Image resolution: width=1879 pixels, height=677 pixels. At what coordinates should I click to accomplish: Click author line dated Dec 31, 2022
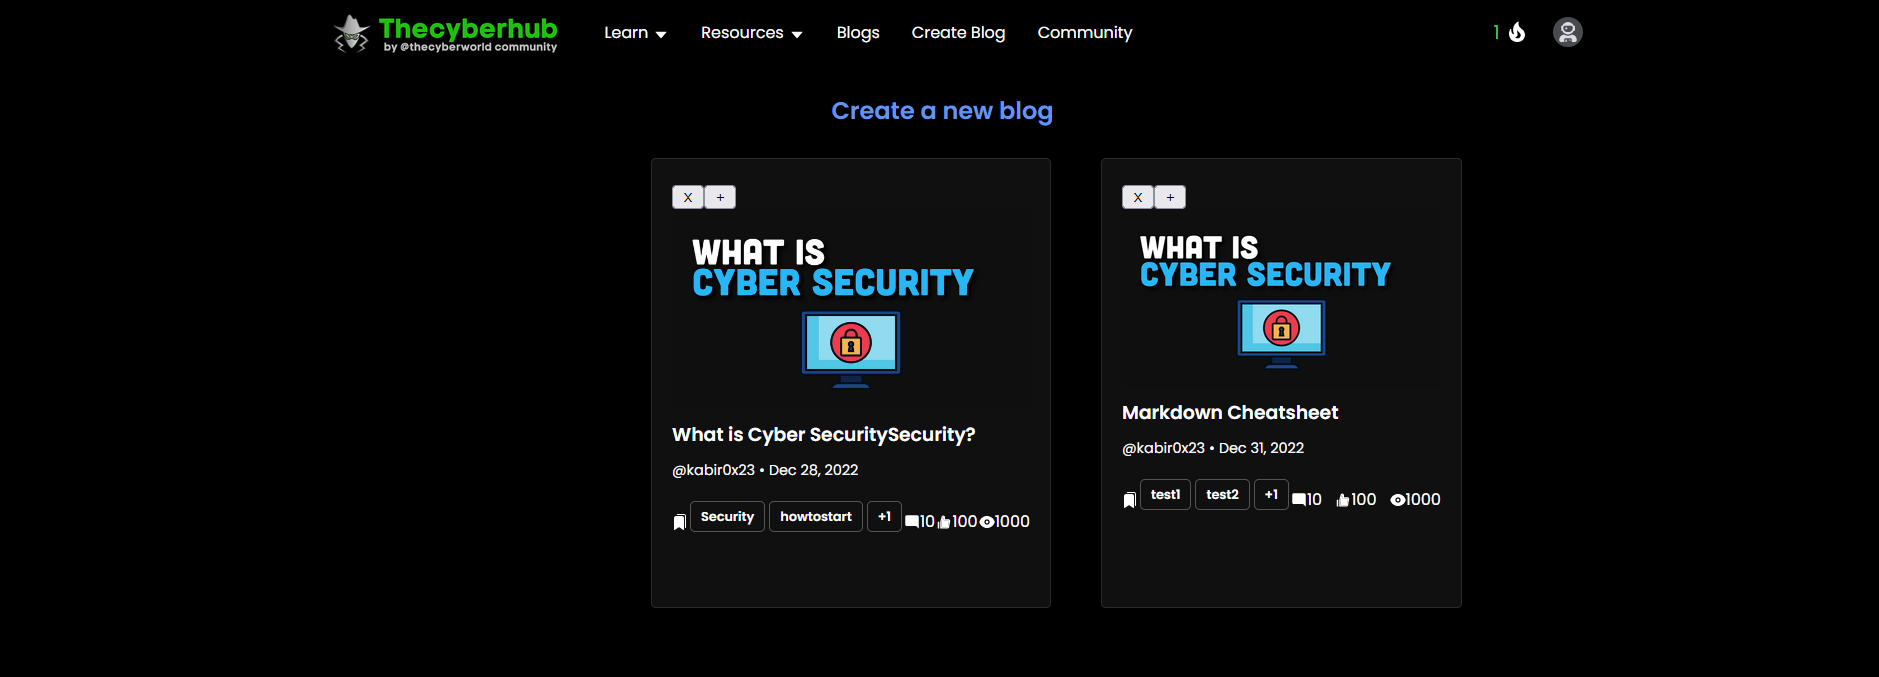pos(1213,448)
